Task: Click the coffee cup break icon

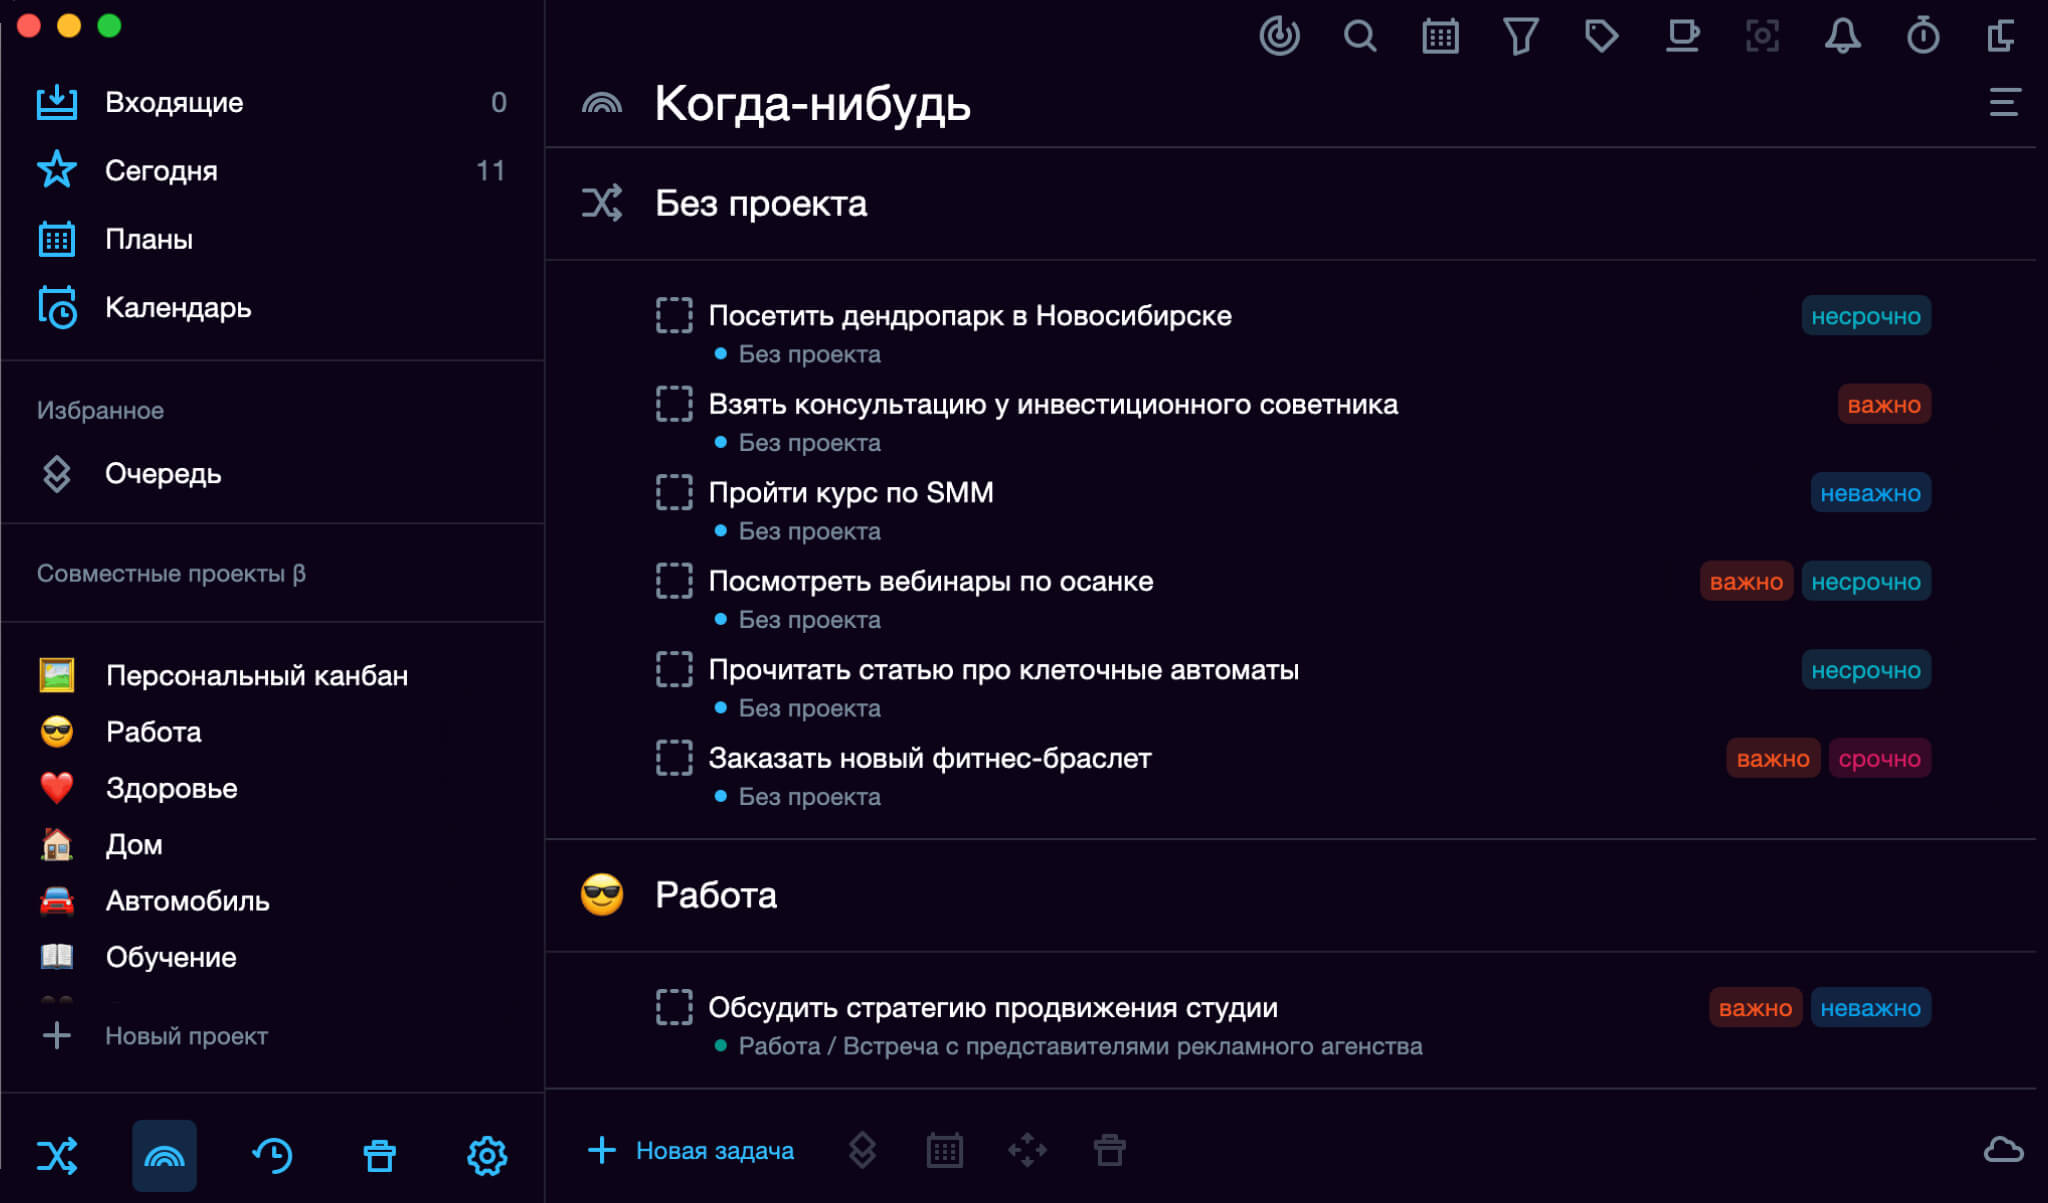Action: [x=1682, y=37]
